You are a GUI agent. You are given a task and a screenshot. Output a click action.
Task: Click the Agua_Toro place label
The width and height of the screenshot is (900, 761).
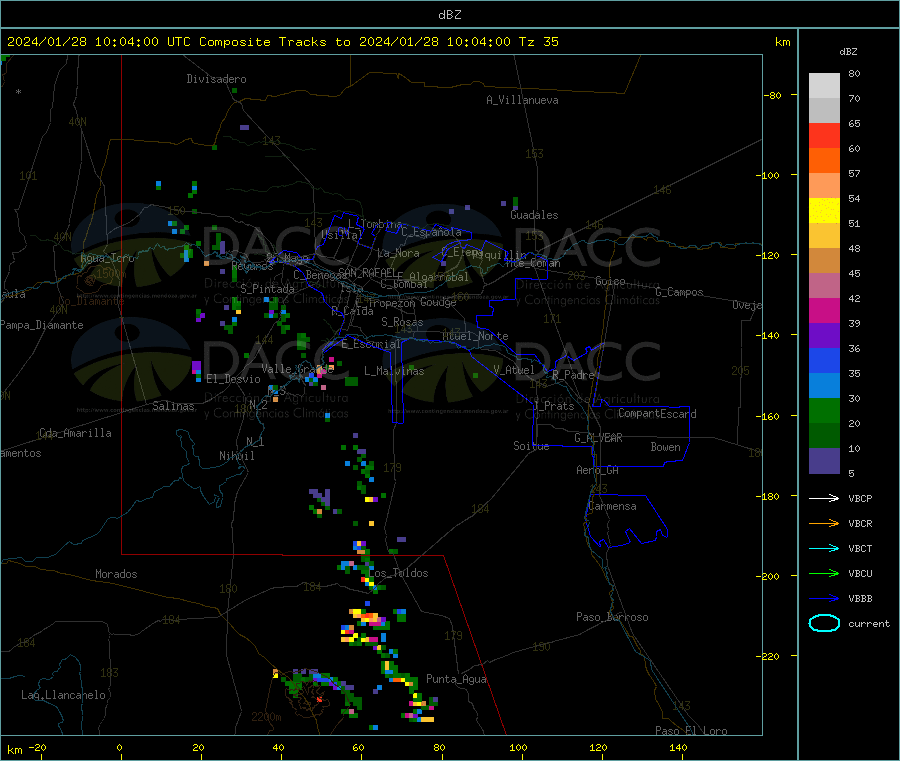click(x=107, y=258)
